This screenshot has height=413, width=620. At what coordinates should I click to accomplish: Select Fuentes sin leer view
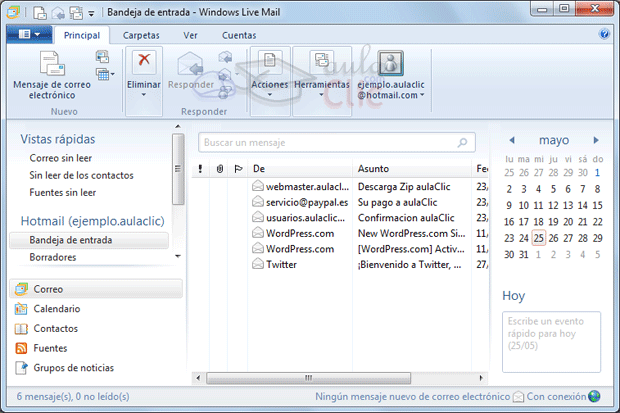62,193
